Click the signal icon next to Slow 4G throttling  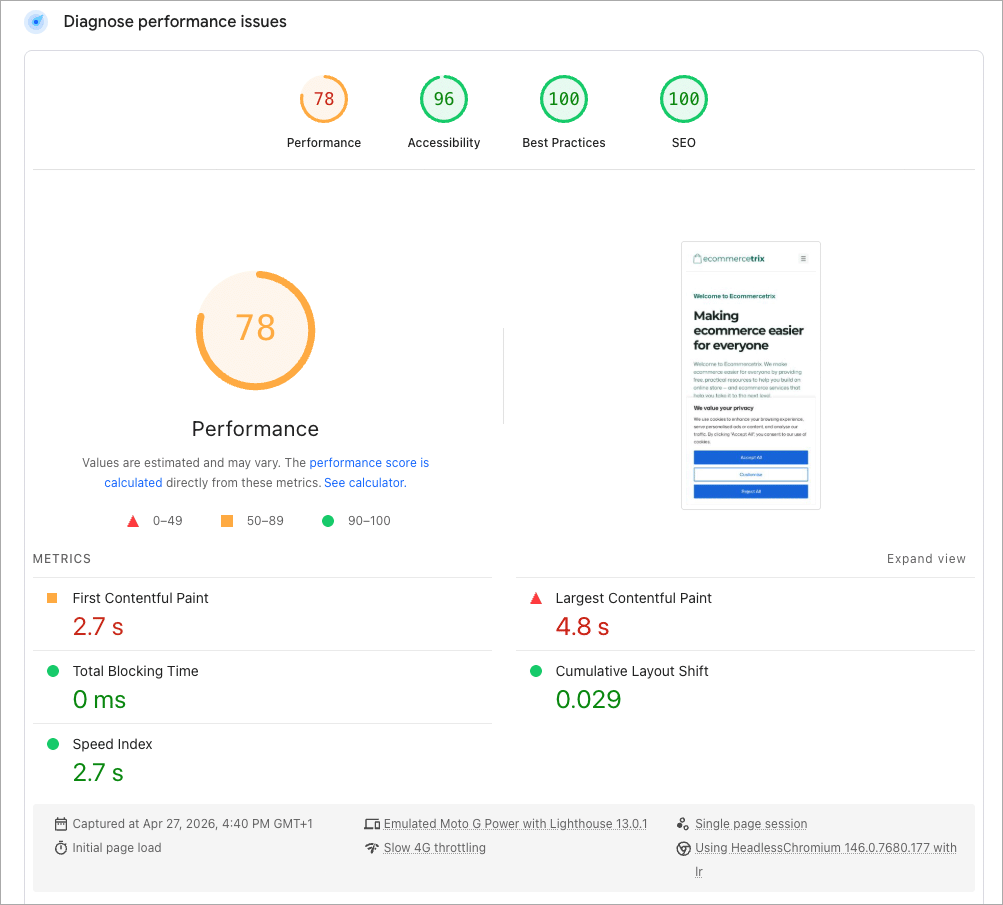[372, 848]
